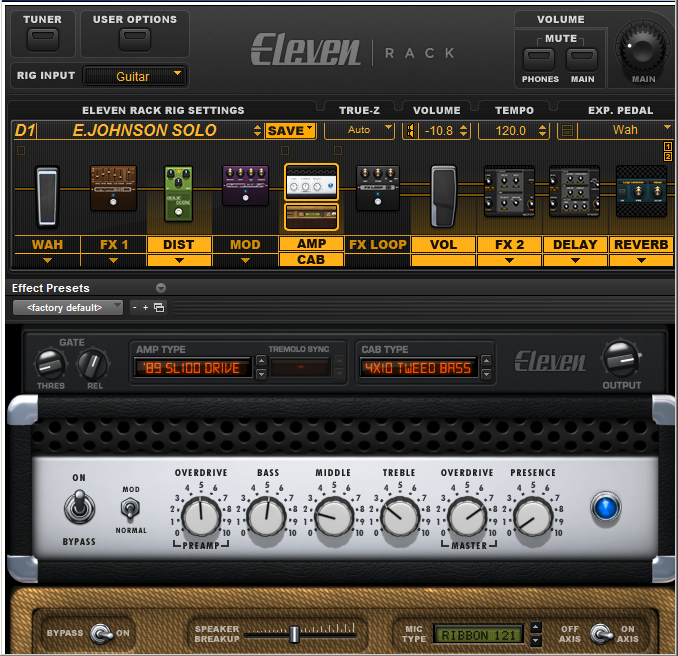Screen dimensions: 678x656
Task: Flip the amp ON/BYPASS switch
Action: [79, 507]
